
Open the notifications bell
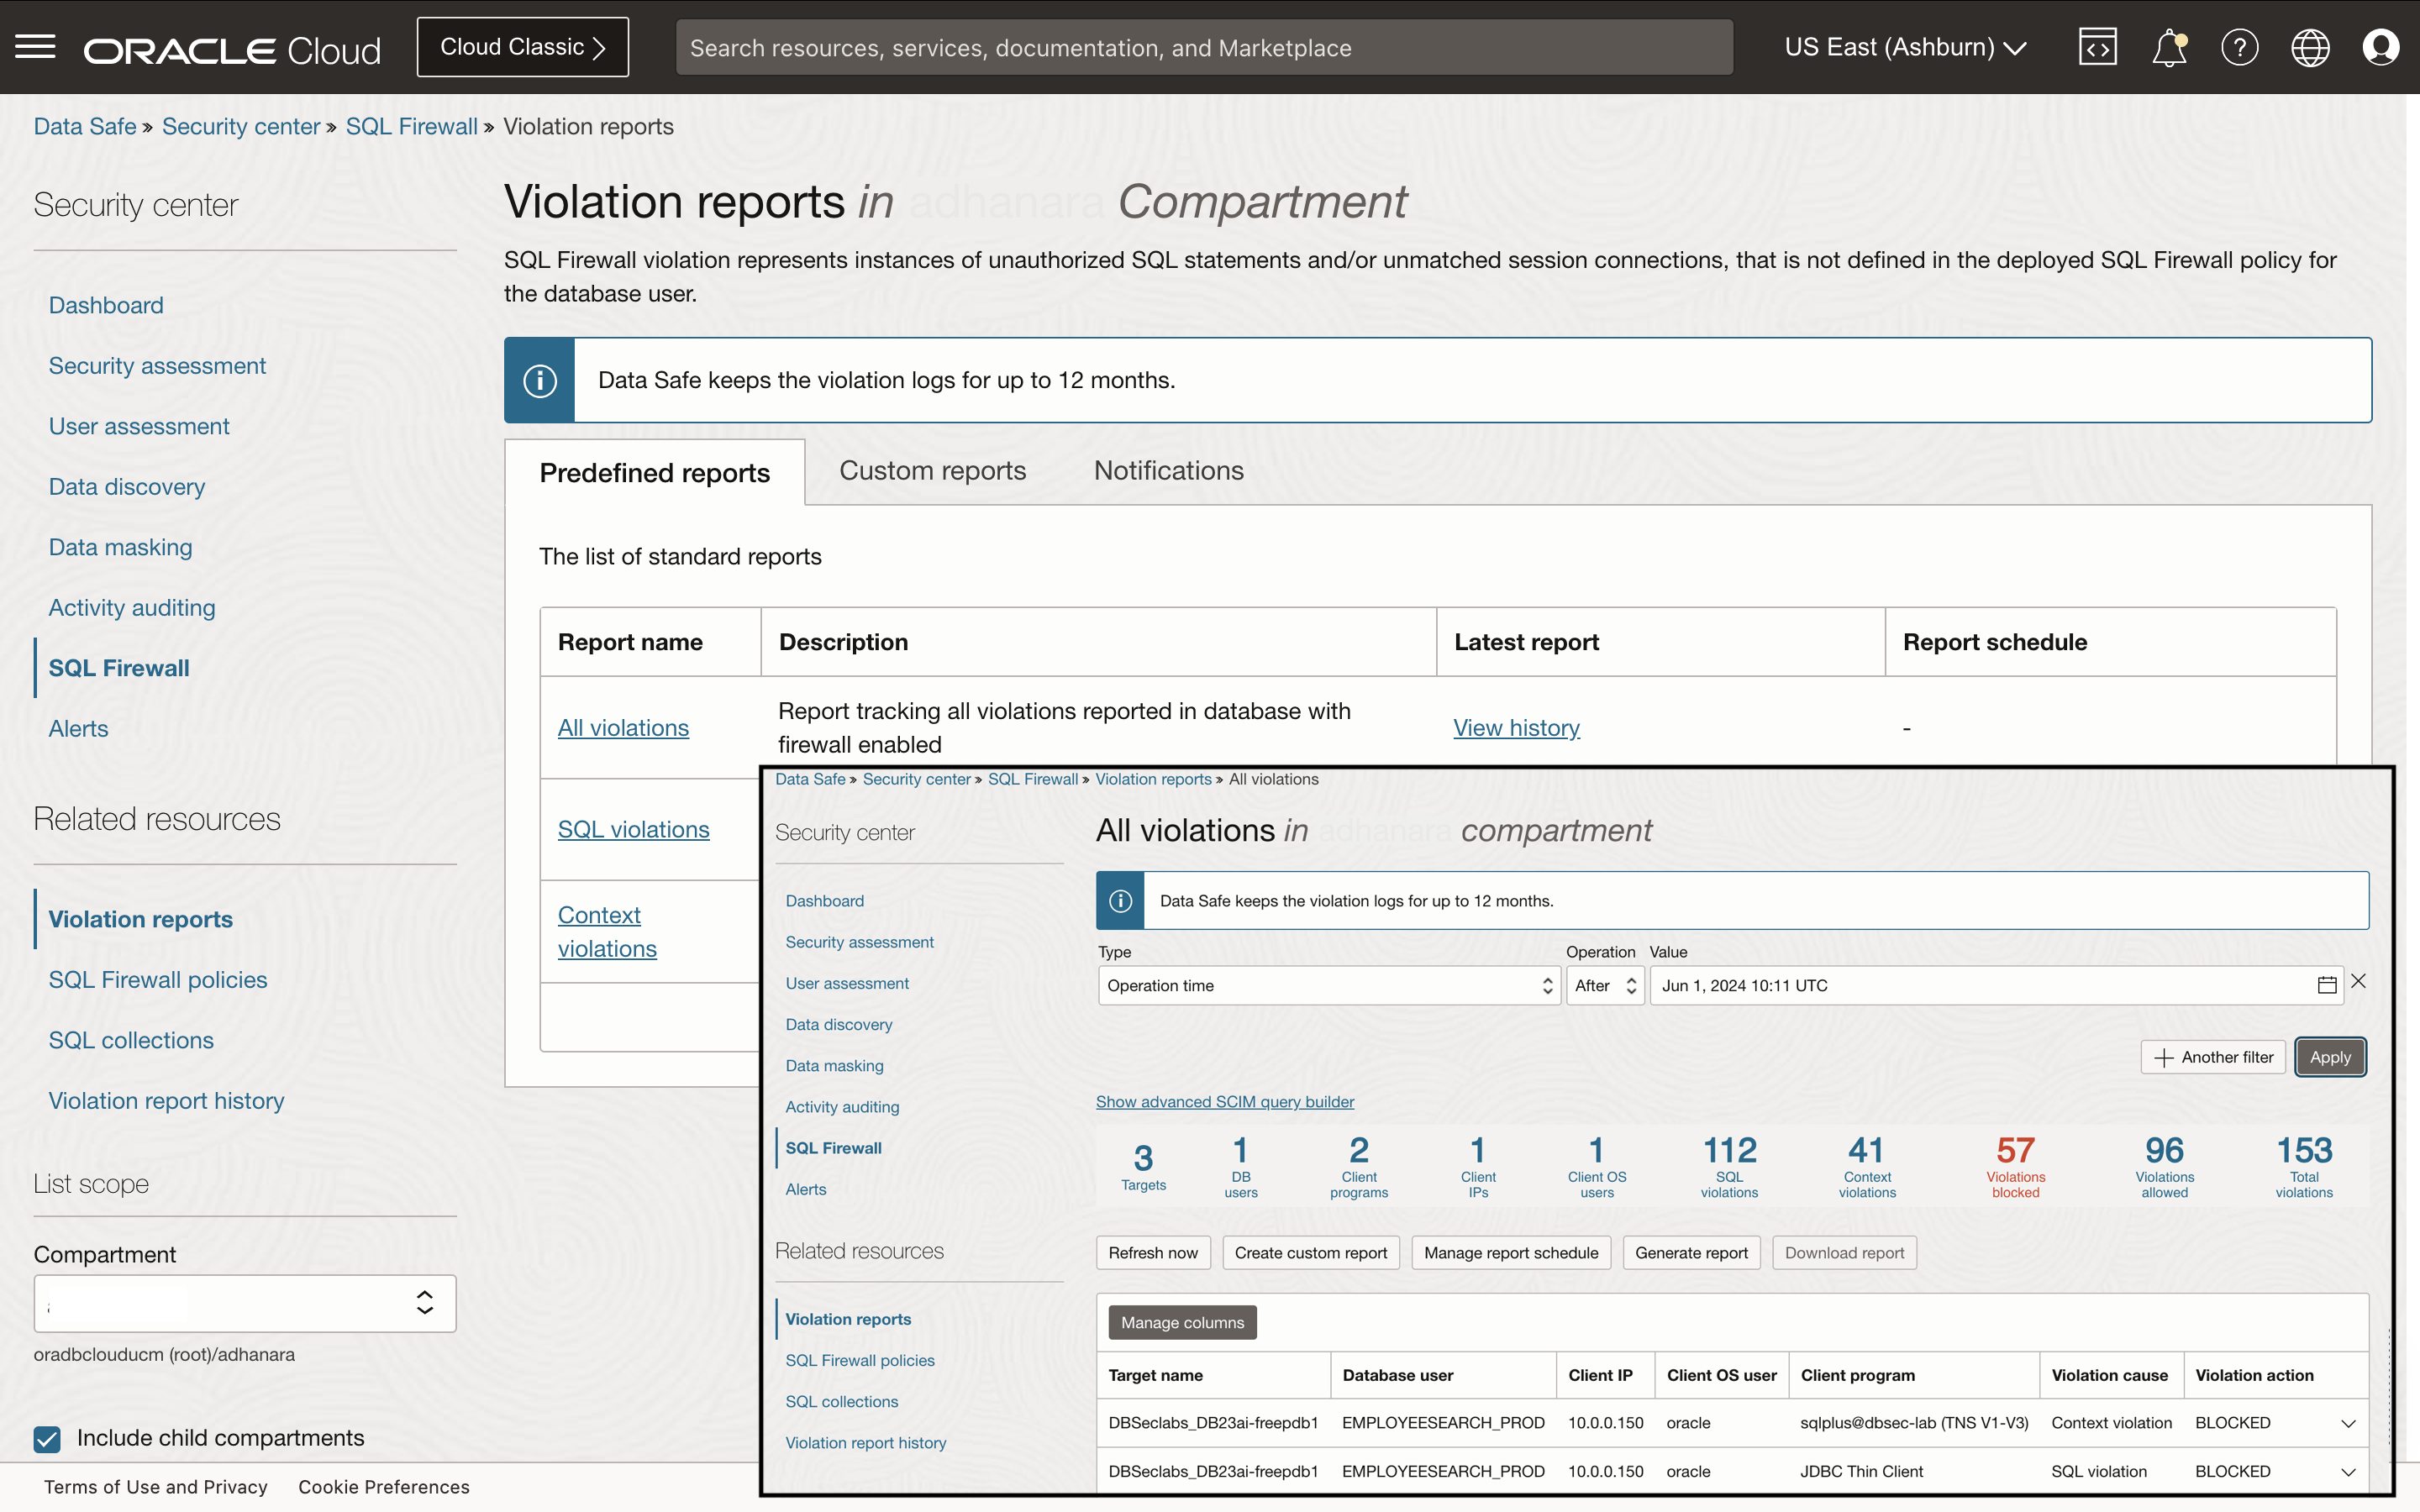click(x=2169, y=46)
